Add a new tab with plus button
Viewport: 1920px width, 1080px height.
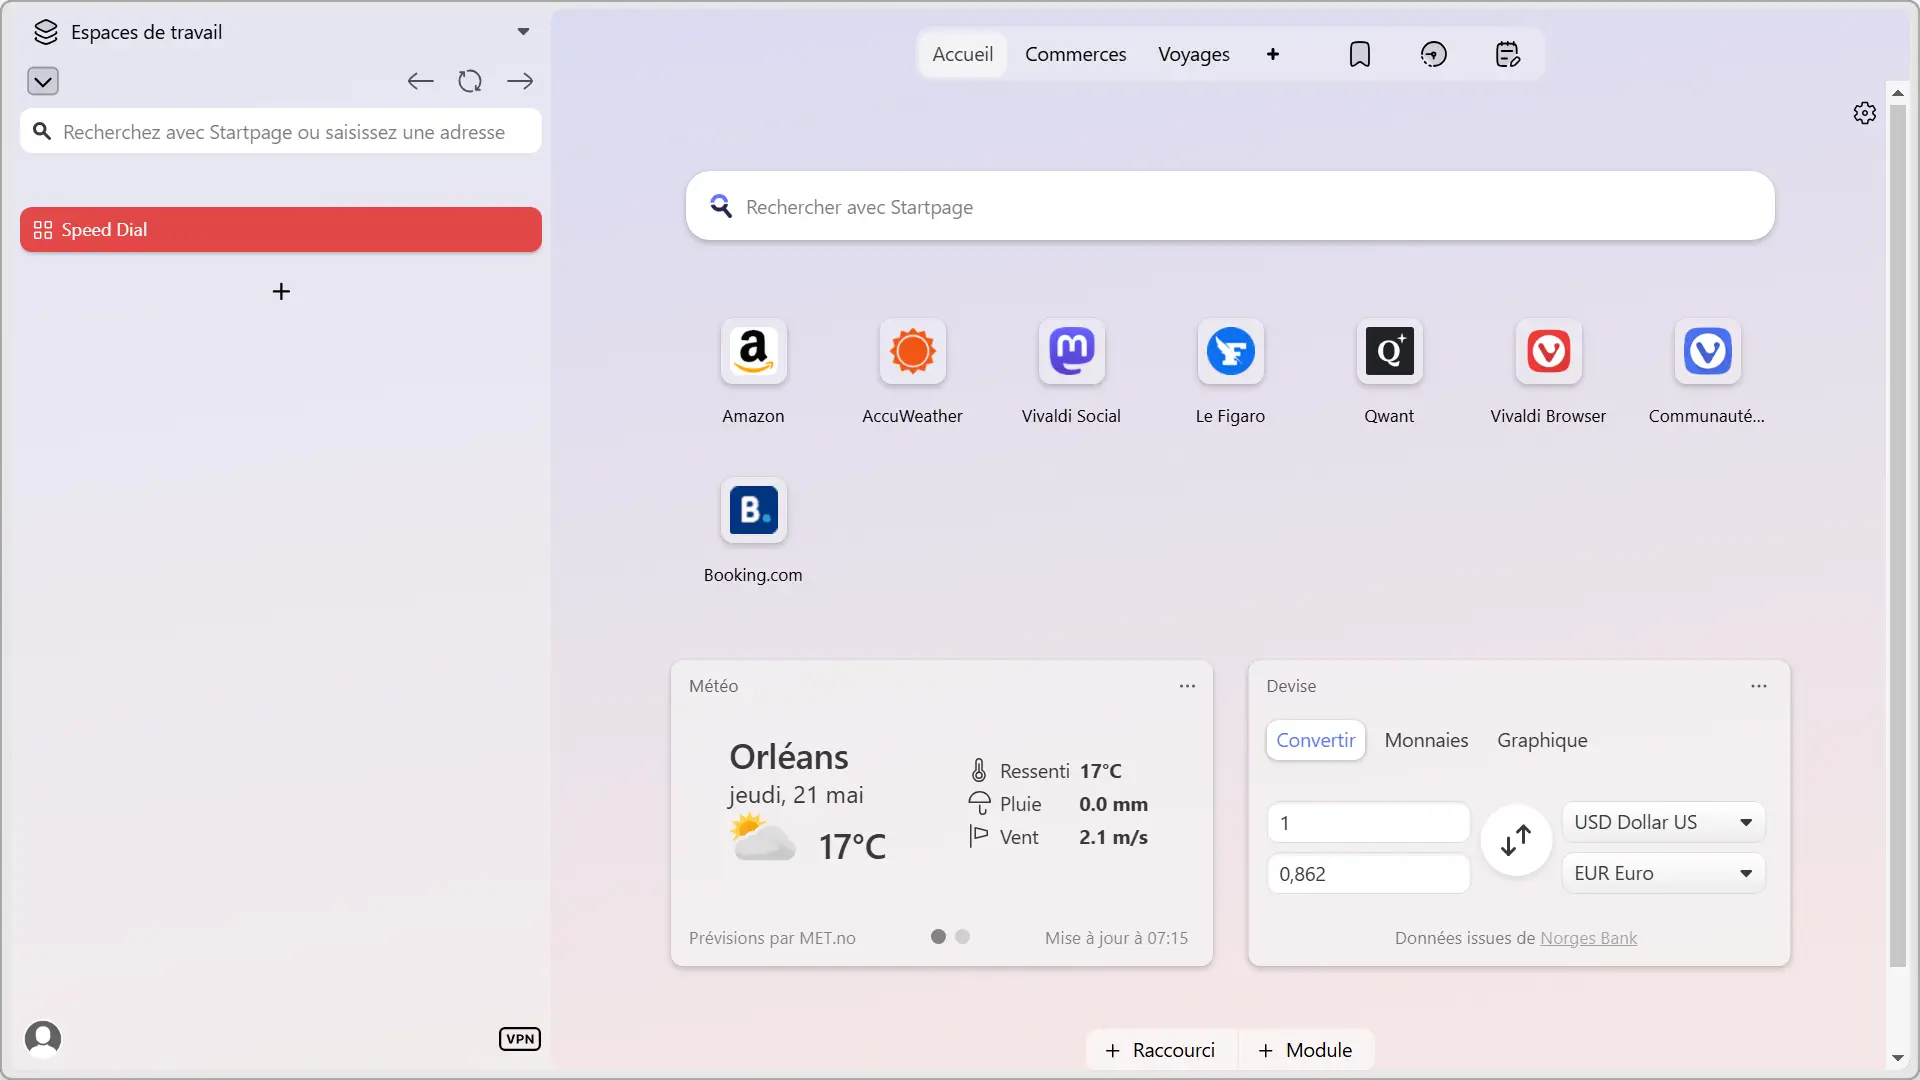[x=281, y=291]
